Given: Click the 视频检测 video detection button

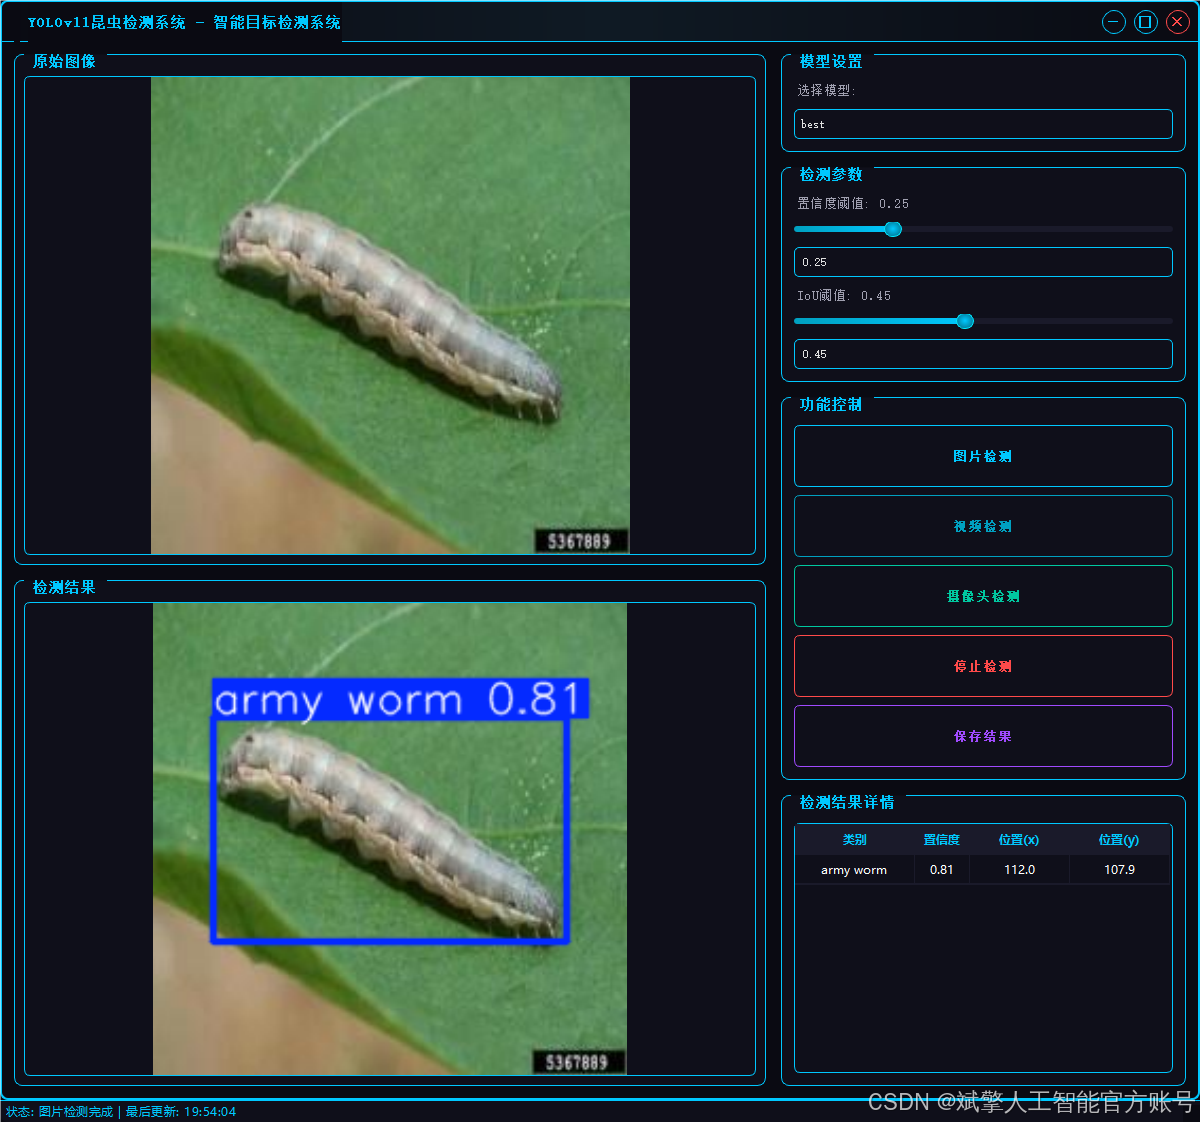Looking at the screenshot, I should point(982,526).
